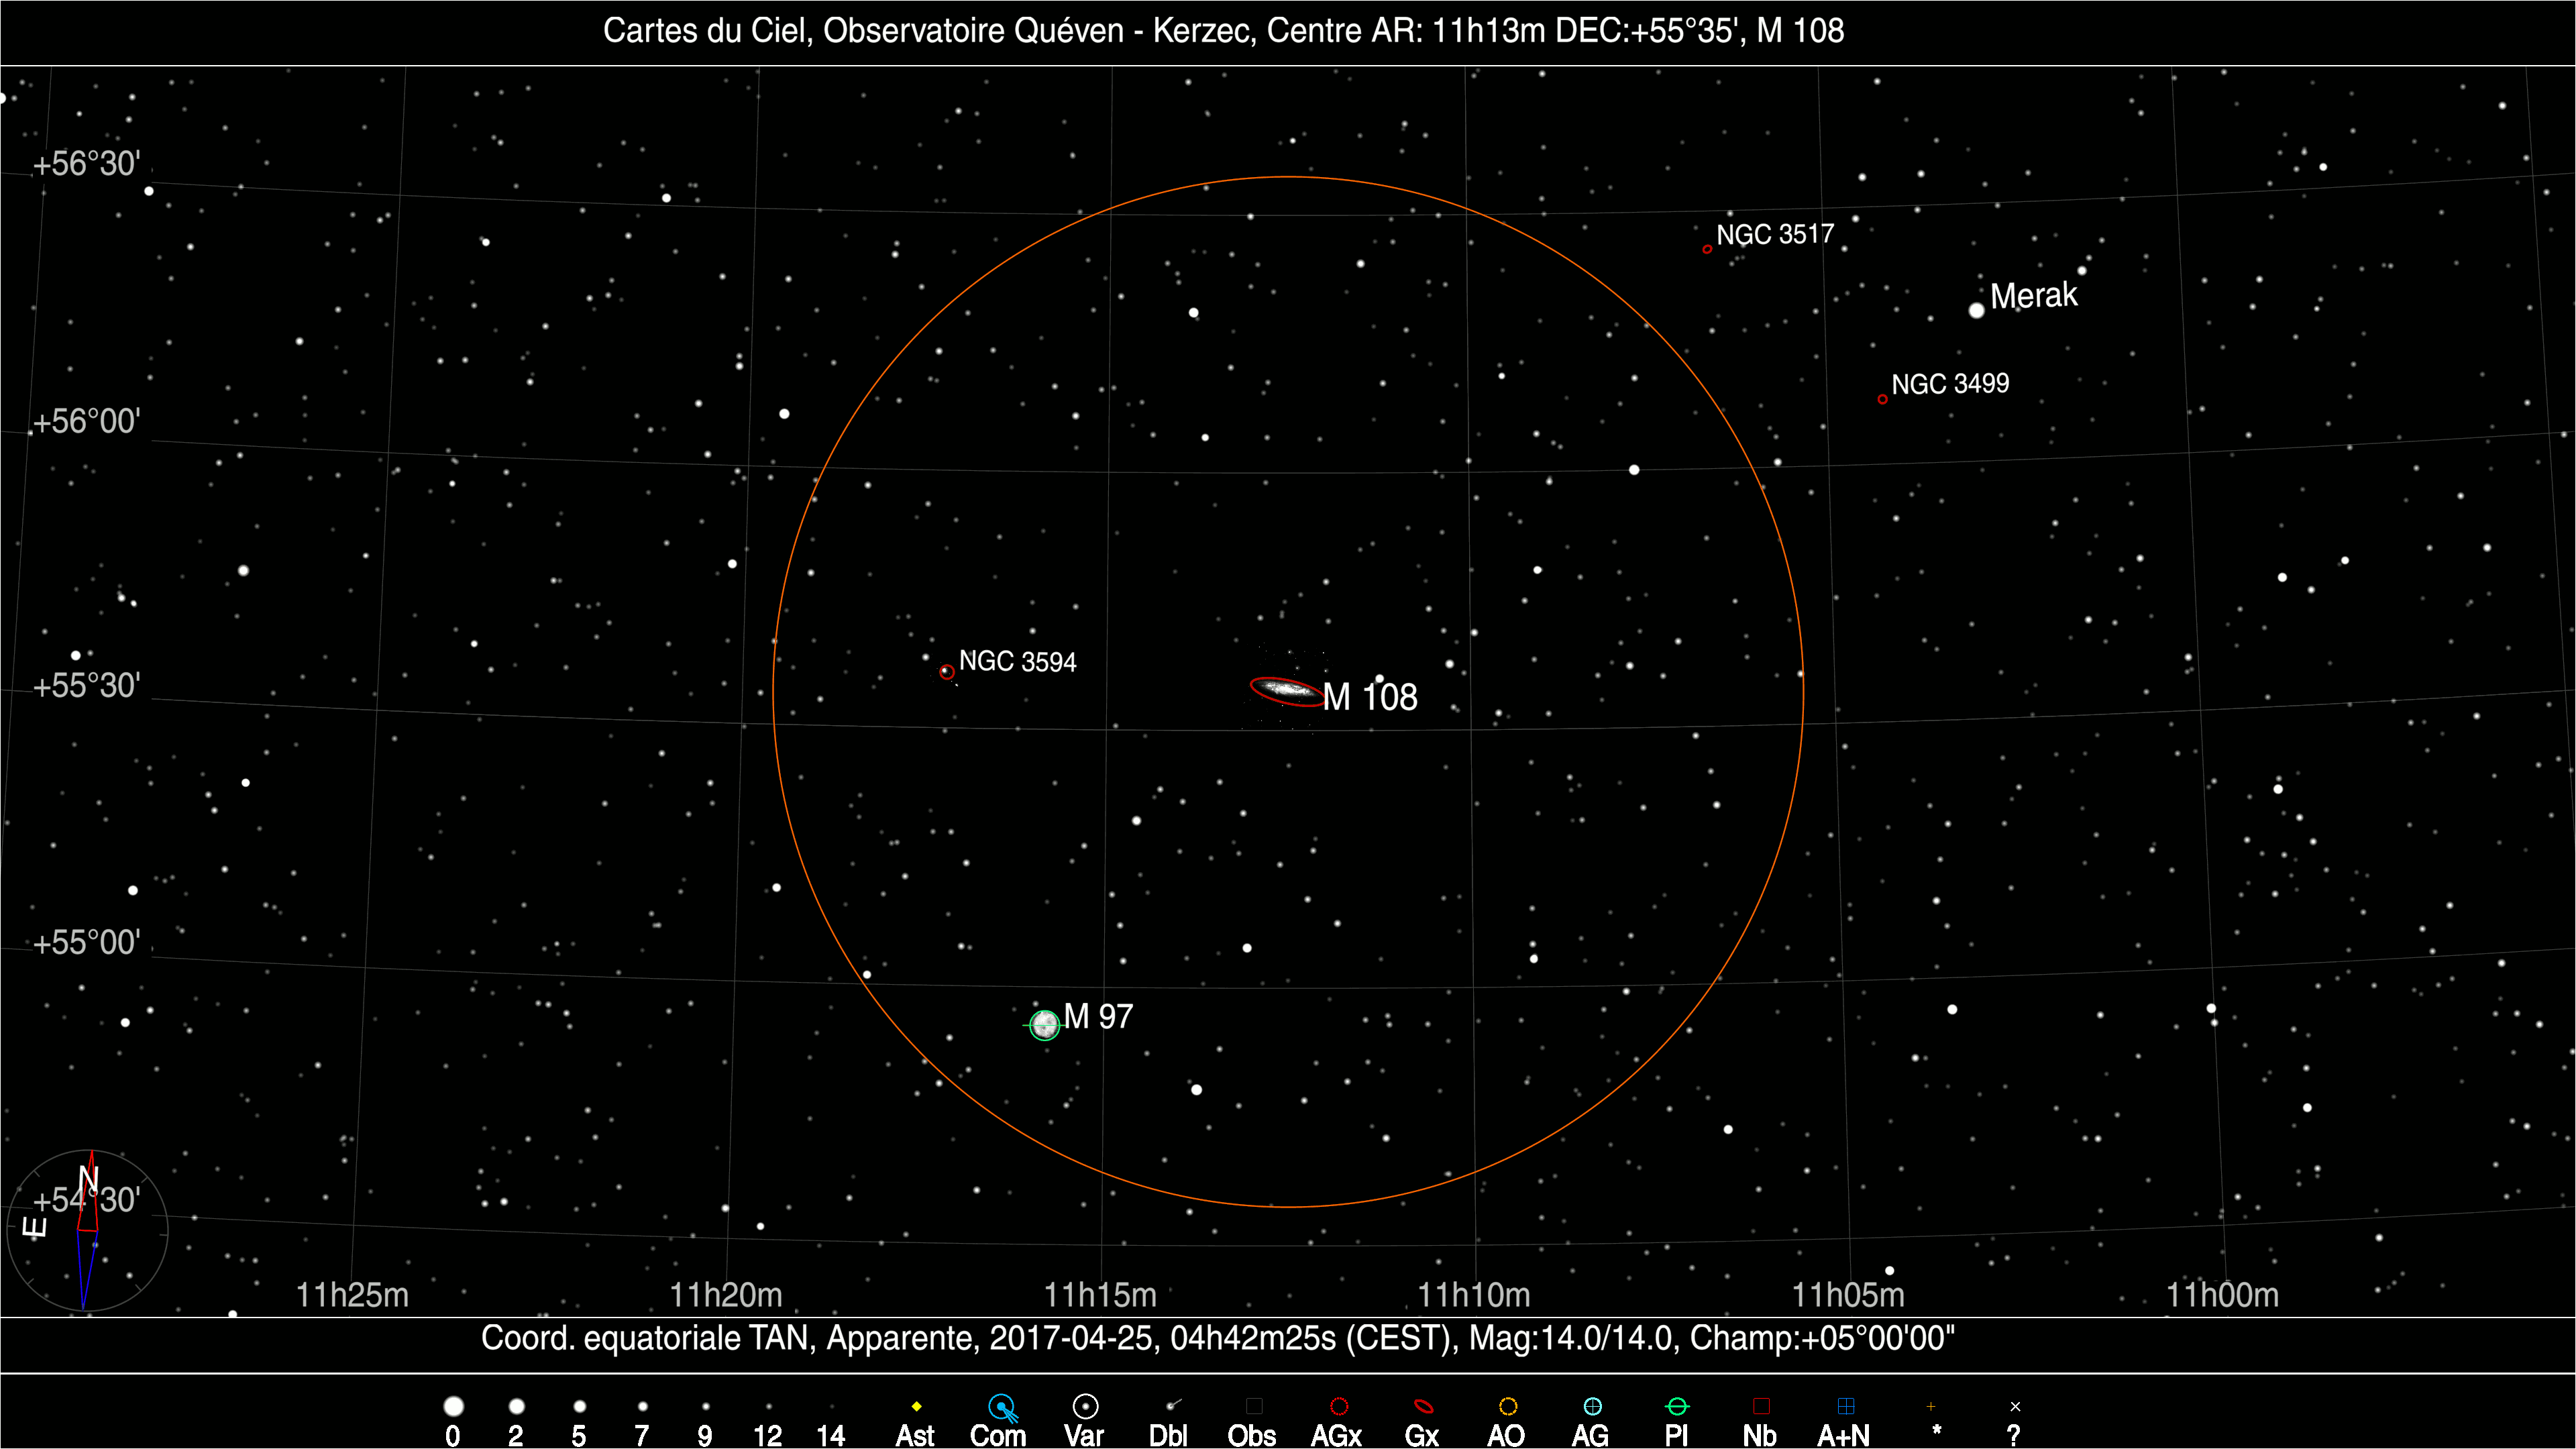Click the green planetary nebula icon Pl

click(1677, 1407)
